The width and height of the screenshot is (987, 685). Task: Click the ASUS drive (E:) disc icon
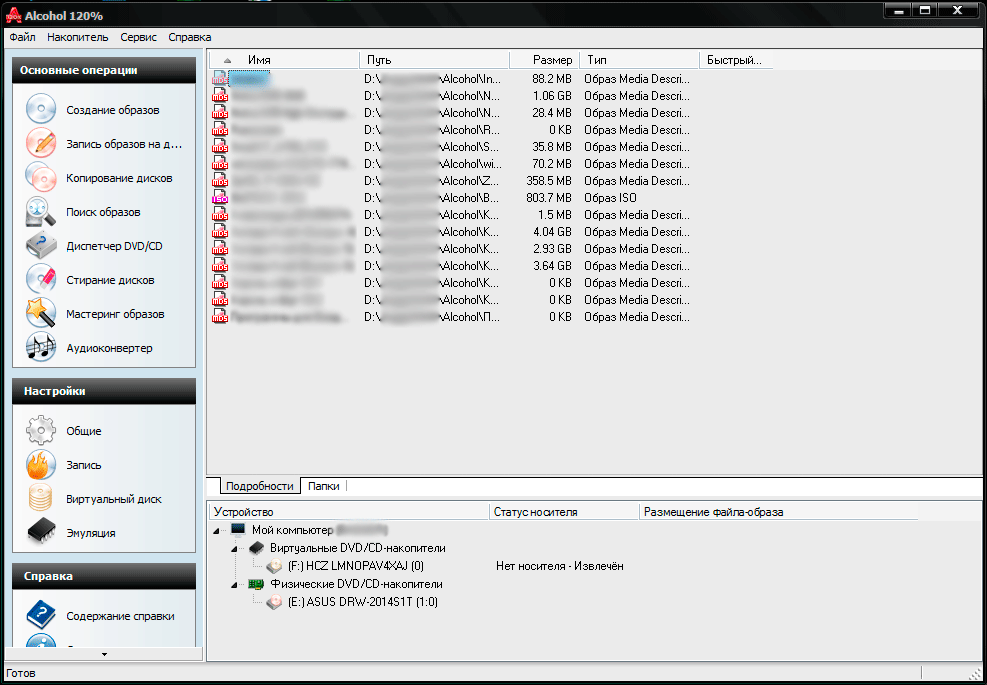coord(274,602)
